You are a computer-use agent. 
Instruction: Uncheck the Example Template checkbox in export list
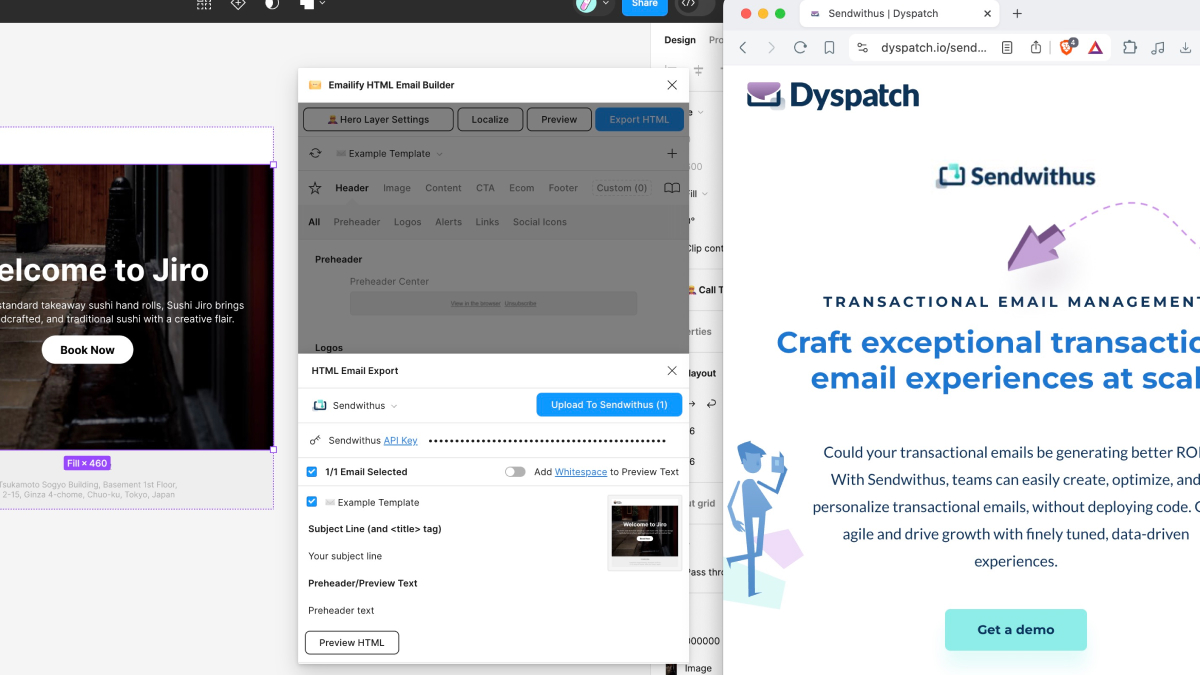[312, 502]
